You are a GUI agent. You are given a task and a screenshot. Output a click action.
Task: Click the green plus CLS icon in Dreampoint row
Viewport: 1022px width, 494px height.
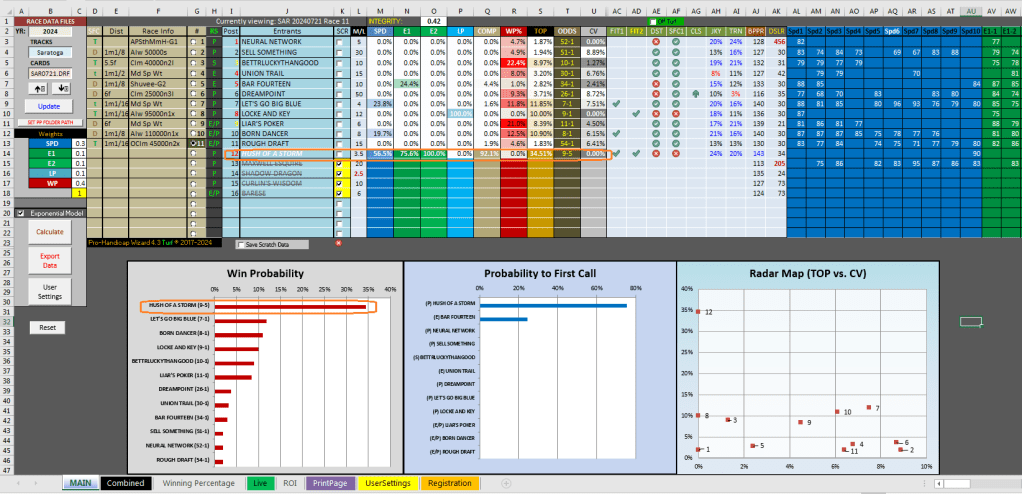pyautogui.click(x=694, y=93)
